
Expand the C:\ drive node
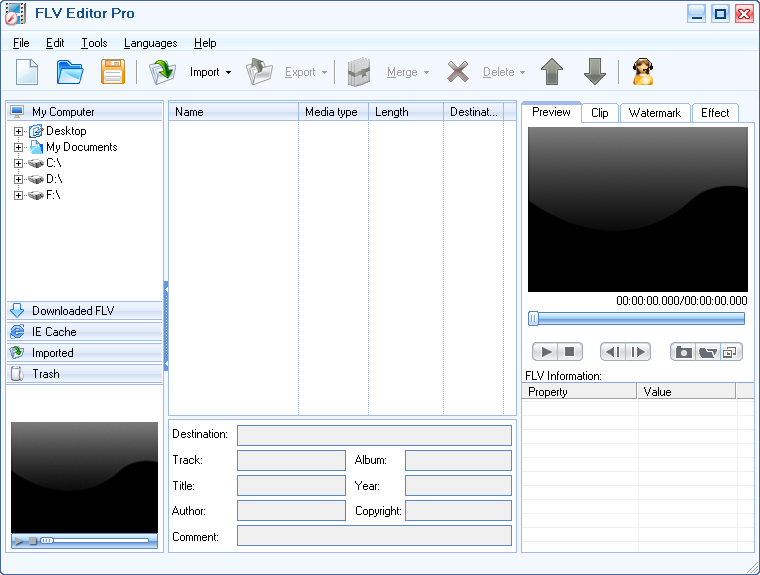point(18,163)
